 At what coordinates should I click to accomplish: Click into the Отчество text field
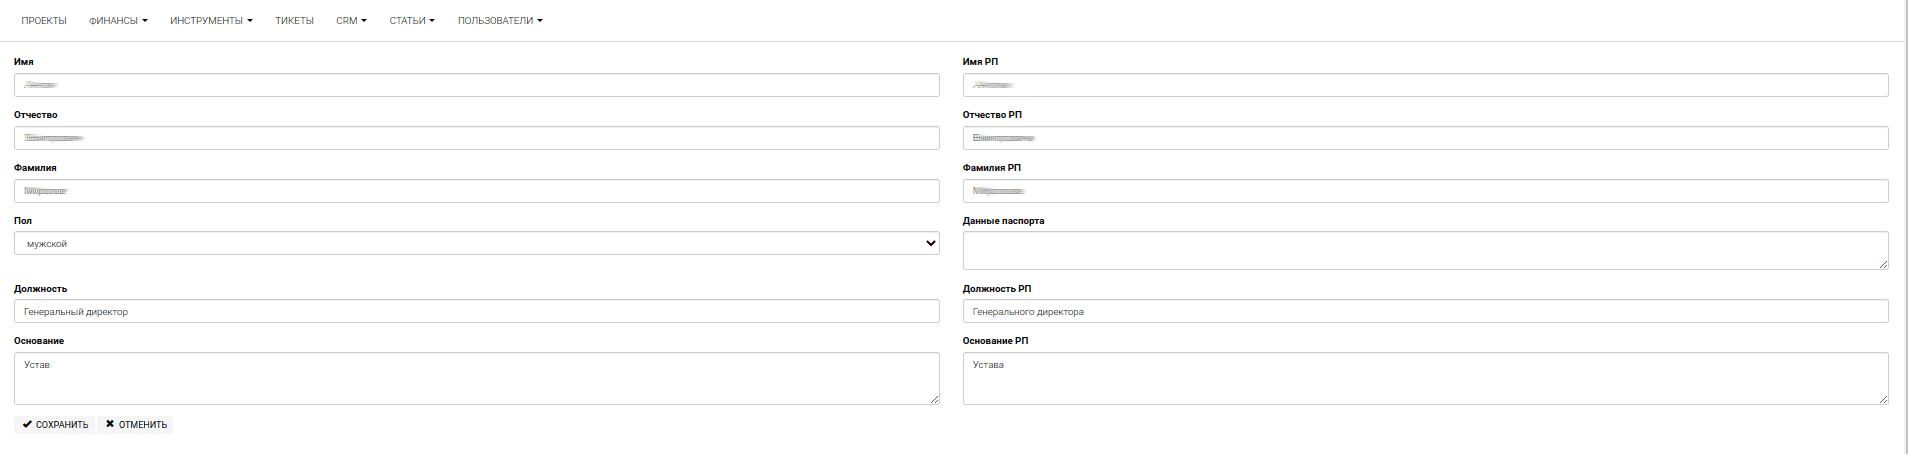[476, 138]
